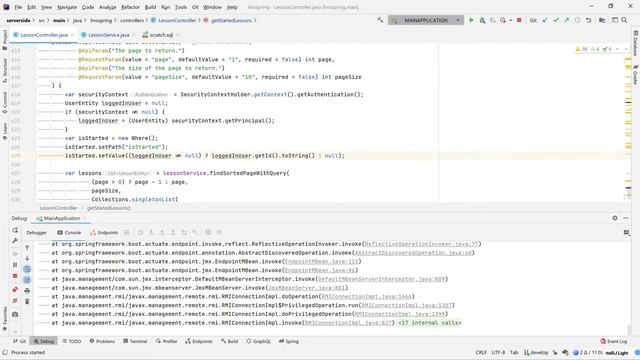Open TODO tool window

[71, 341]
